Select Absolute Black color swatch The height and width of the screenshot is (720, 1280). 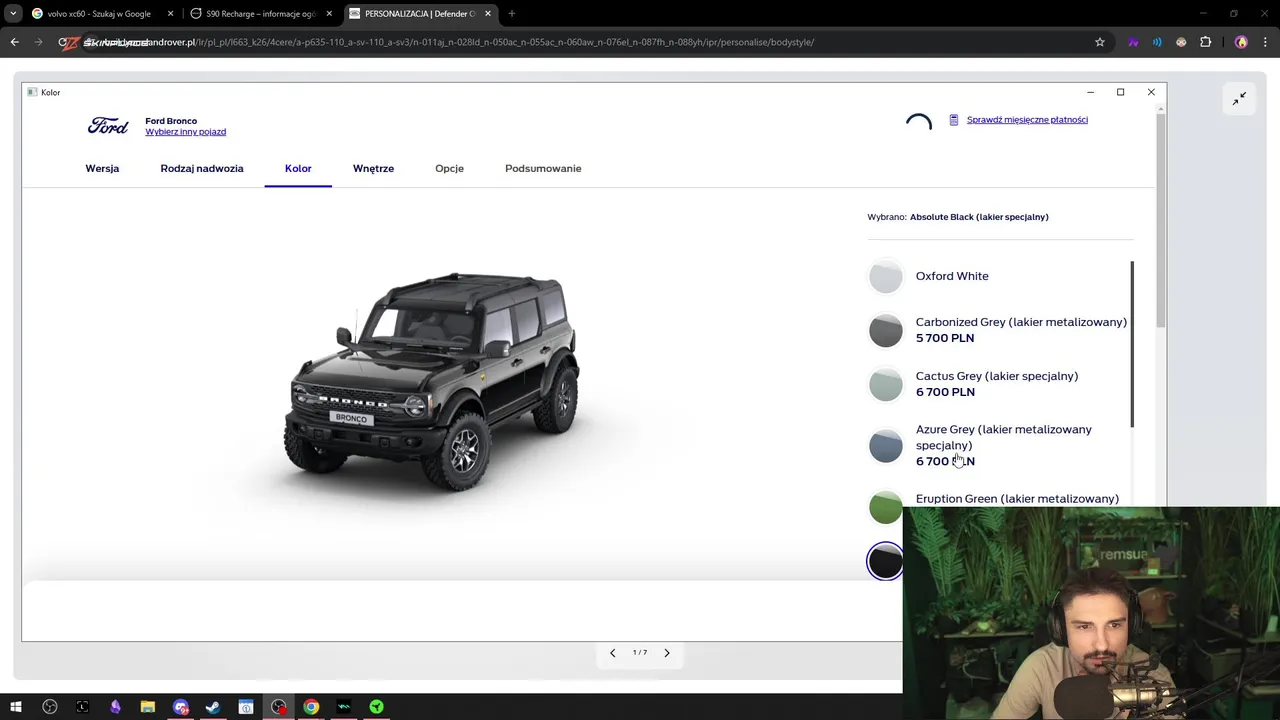pos(885,561)
